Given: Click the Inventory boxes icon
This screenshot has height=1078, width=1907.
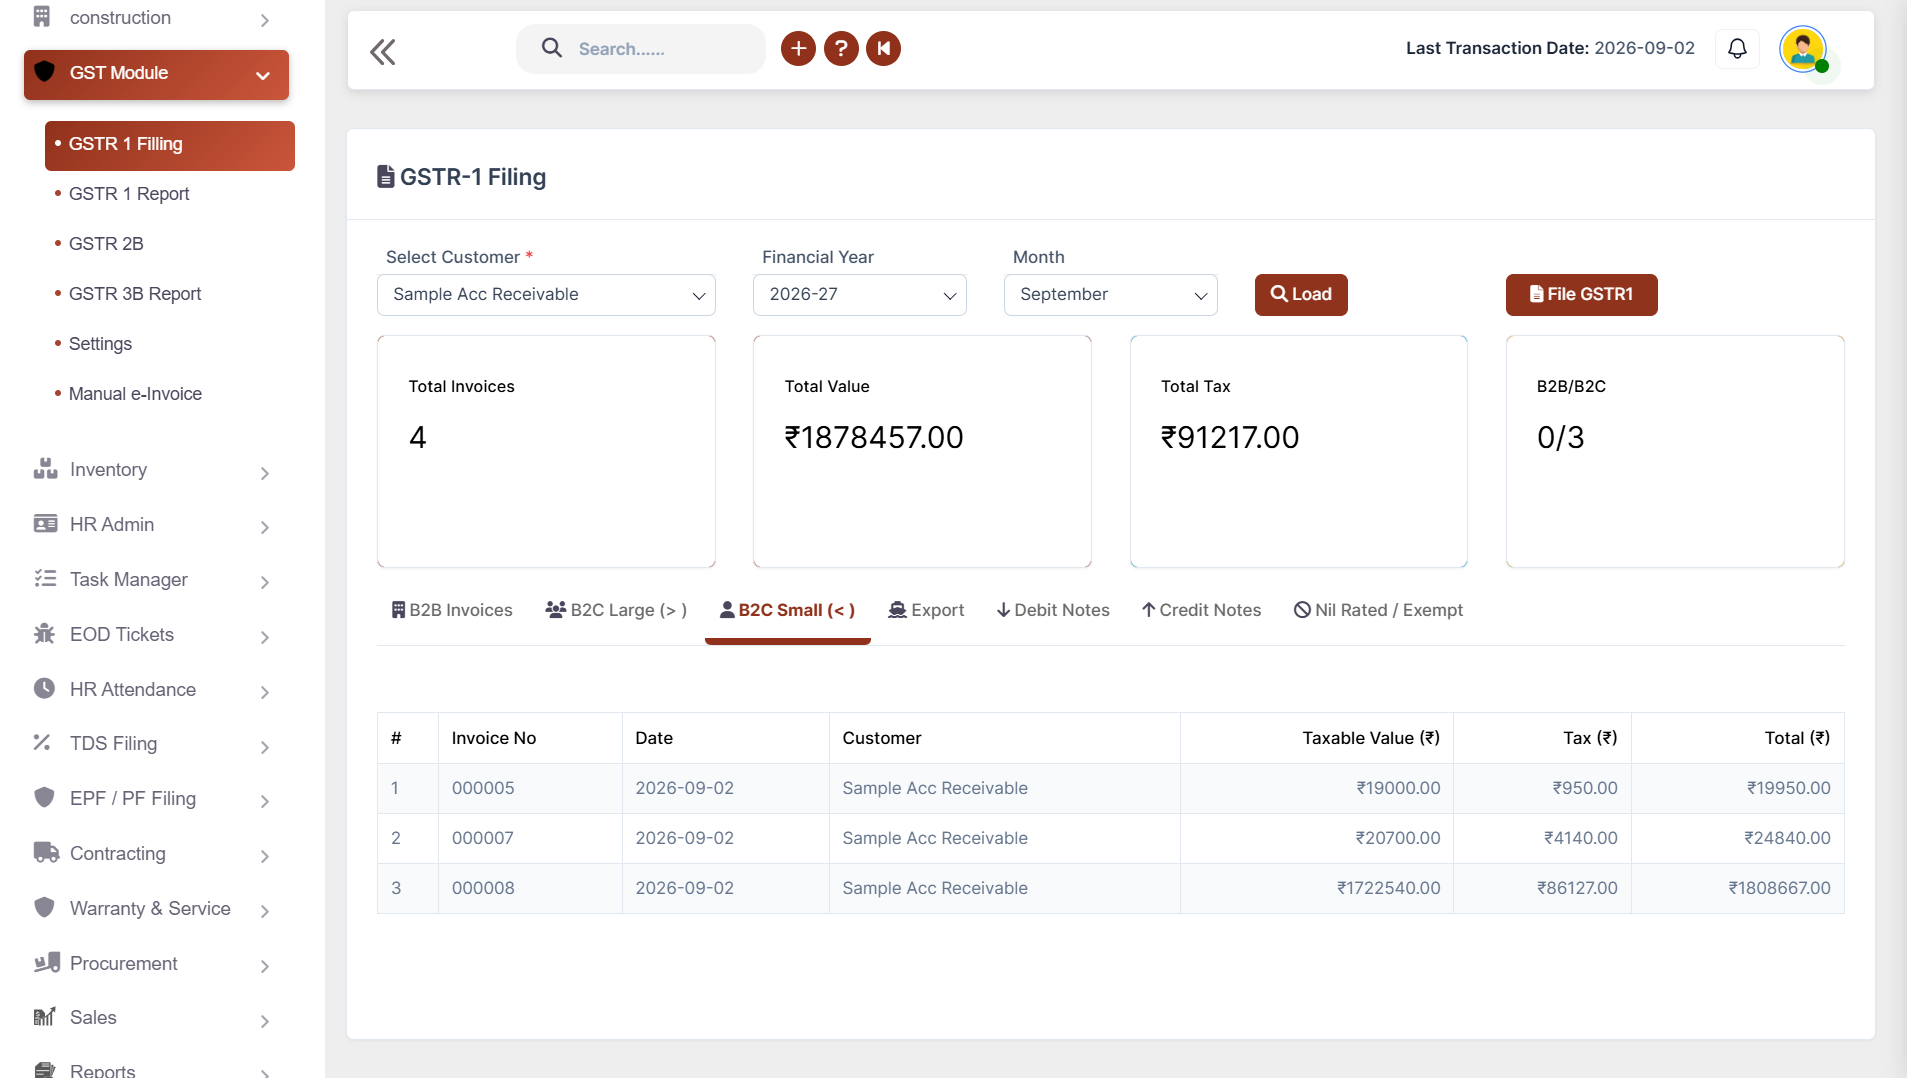Looking at the screenshot, I should (x=45, y=469).
